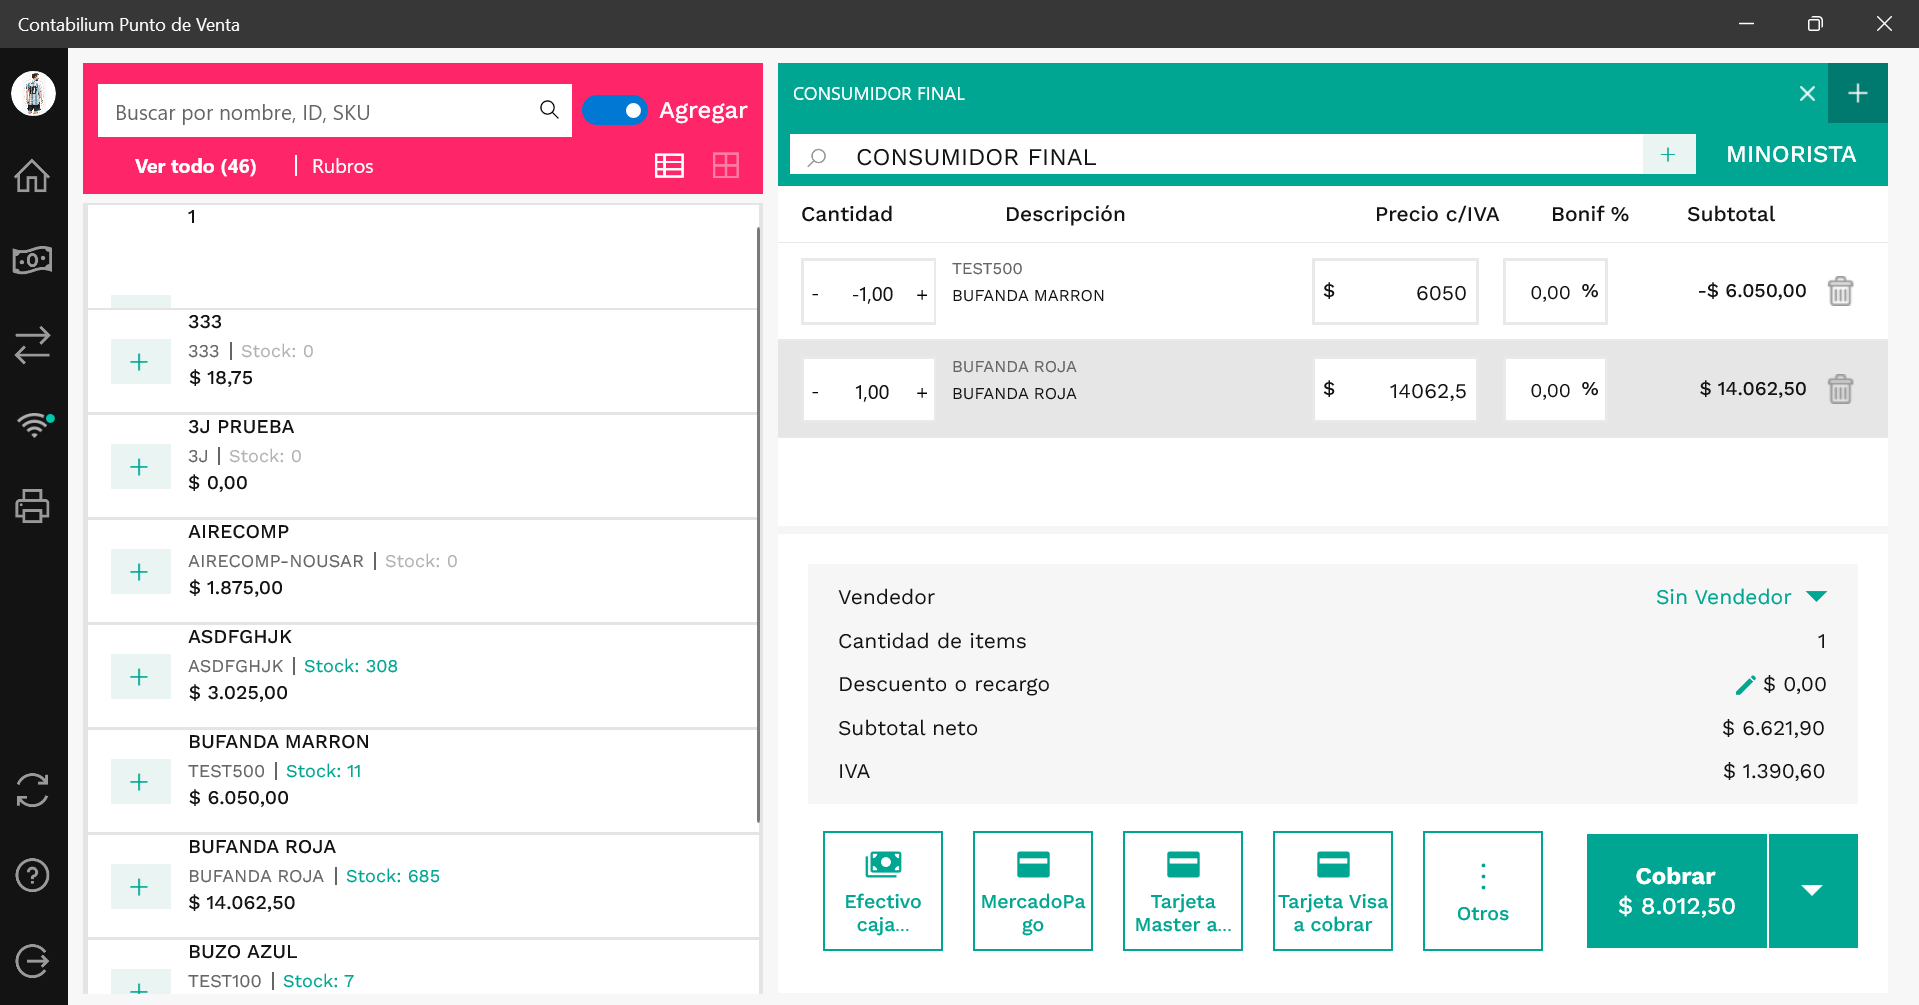Add BUFANDA MARRON from product list
The height and width of the screenshot is (1005, 1919).
tap(140, 782)
